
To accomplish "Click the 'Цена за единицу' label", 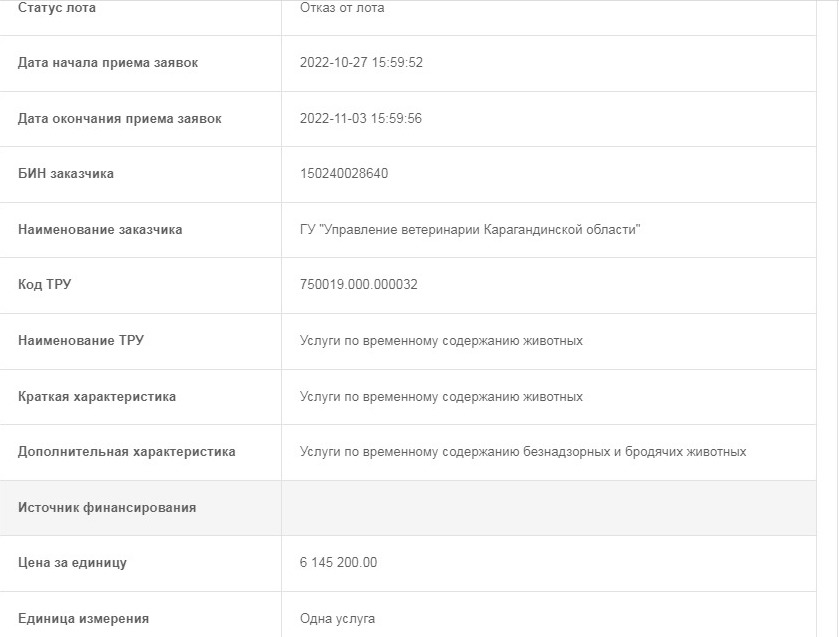I will pos(72,563).
